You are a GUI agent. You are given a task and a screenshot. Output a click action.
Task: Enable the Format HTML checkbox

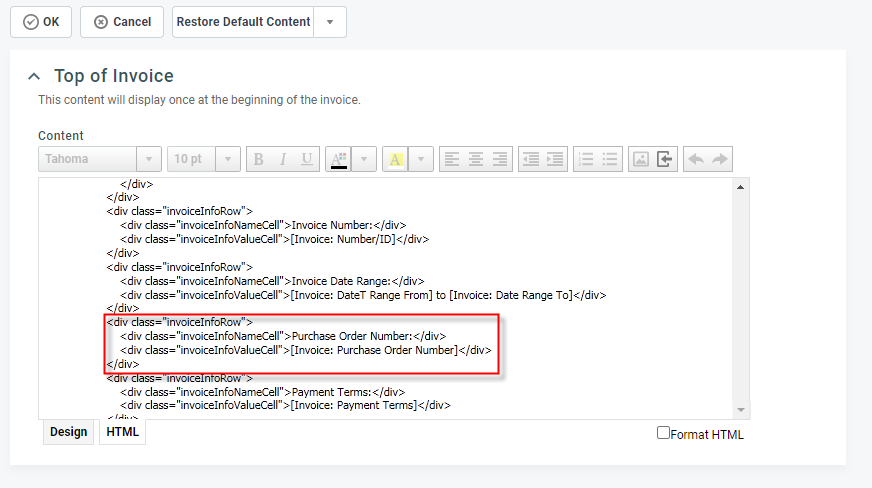663,433
